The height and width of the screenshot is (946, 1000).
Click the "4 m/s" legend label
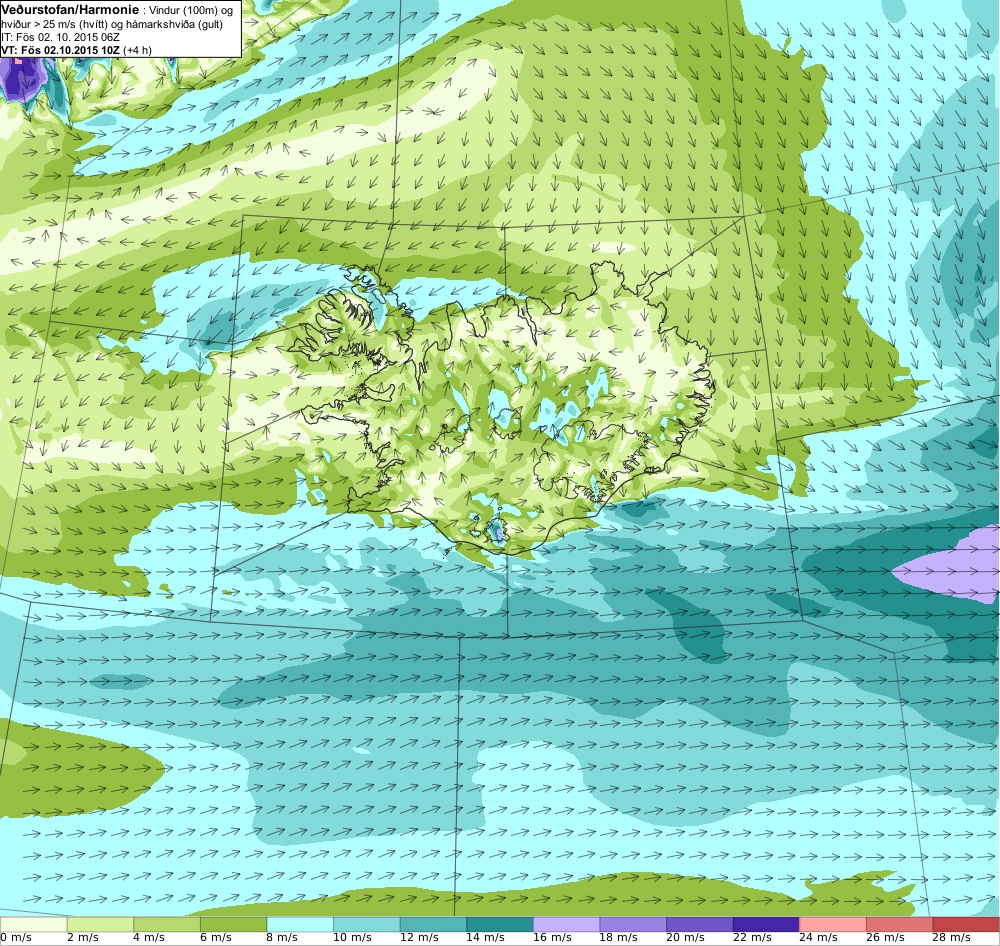coord(149,938)
